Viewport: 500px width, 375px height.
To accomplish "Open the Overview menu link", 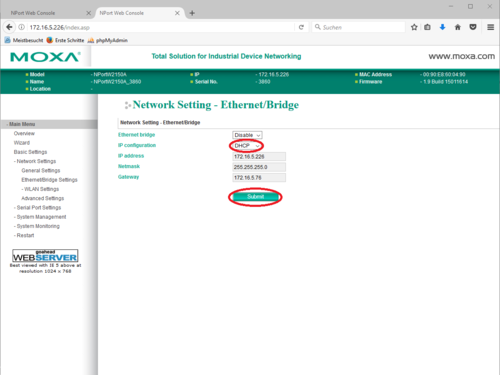I will pyautogui.click(x=24, y=133).
